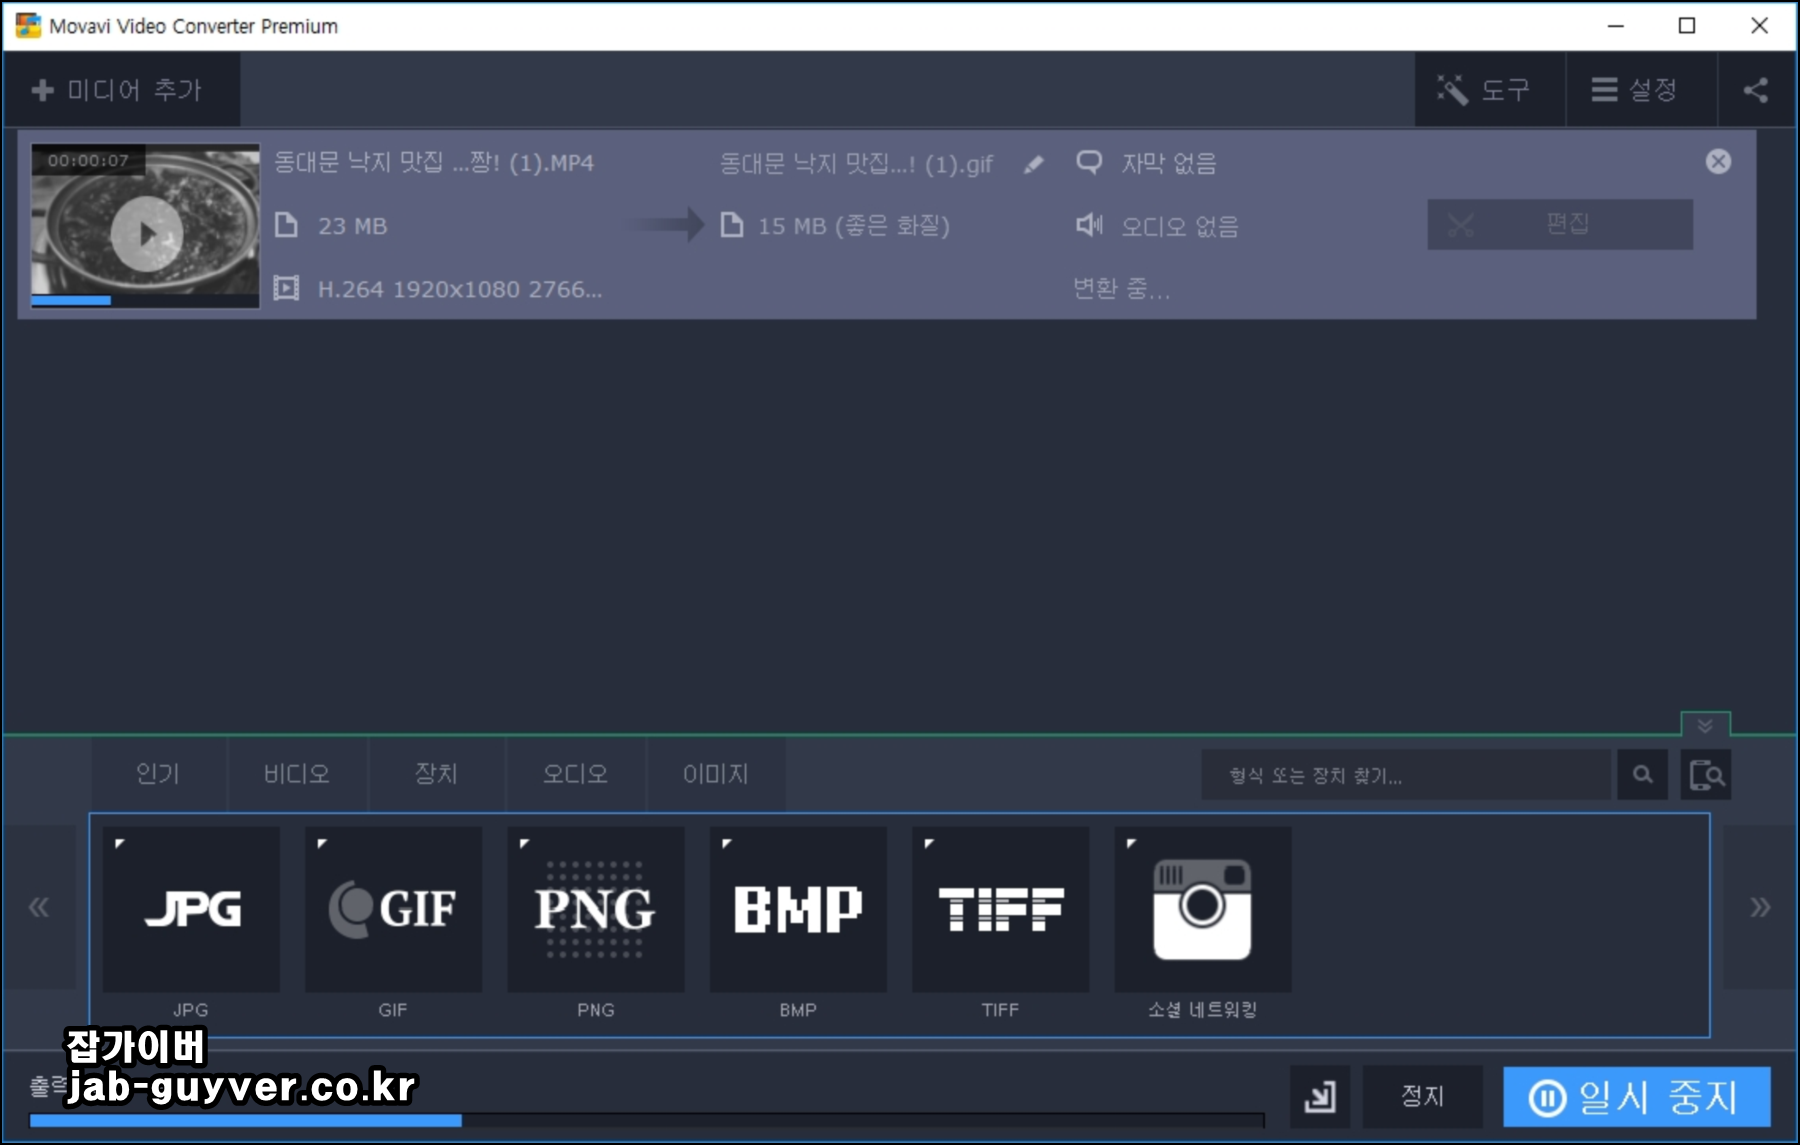Expand TIFF presets via corner arrow
This screenshot has height=1145, width=1800.
929,843
